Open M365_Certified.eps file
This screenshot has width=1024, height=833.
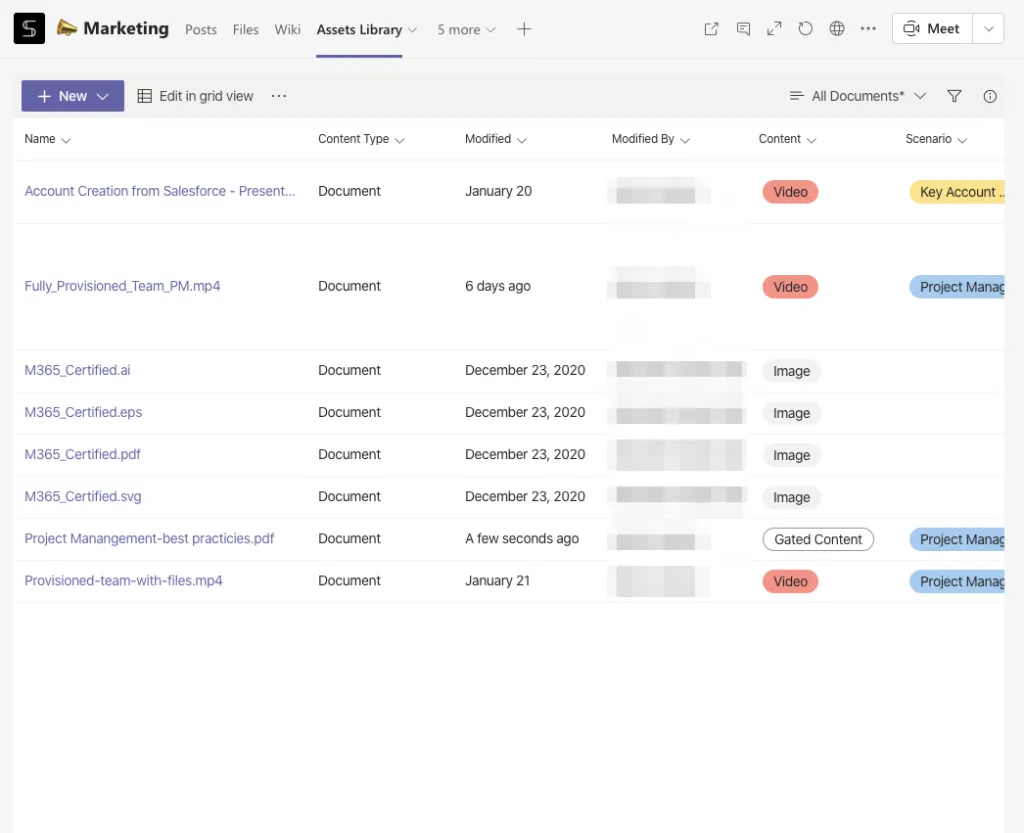(x=83, y=413)
